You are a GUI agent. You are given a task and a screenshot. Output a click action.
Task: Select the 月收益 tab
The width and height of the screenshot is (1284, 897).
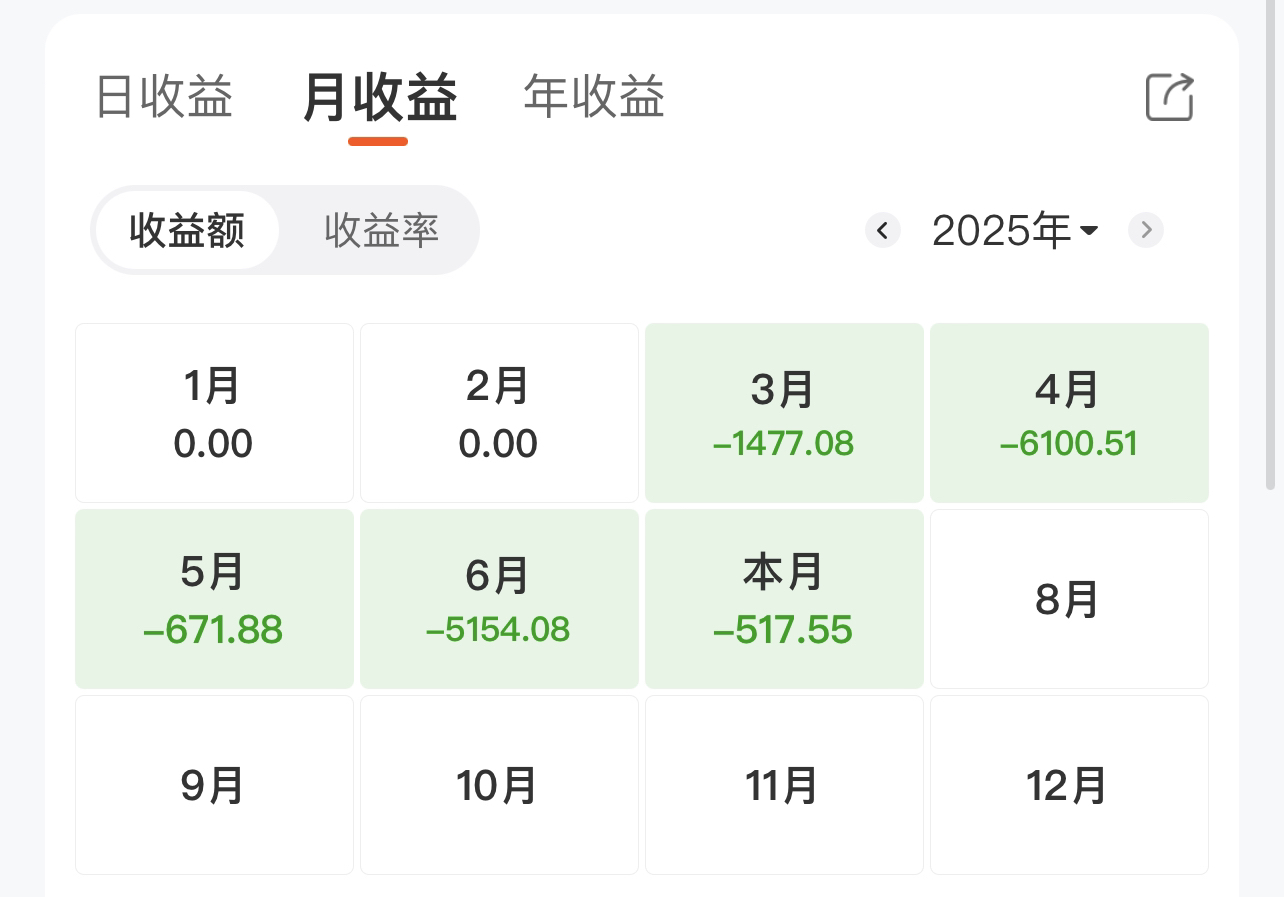[379, 99]
